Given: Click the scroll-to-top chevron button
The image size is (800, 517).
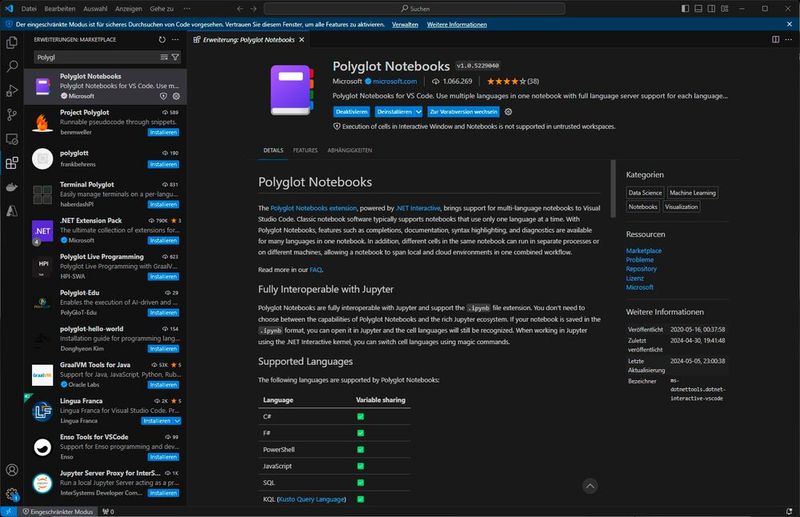Looking at the screenshot, I should (590, 486).
